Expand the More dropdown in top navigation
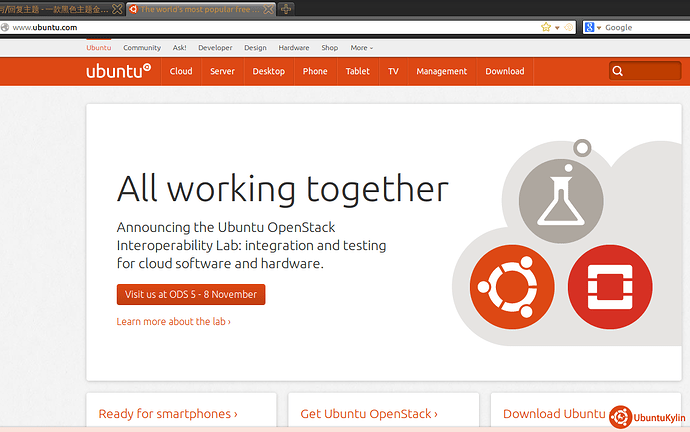The image size is (690, 432). click(361, 47)
